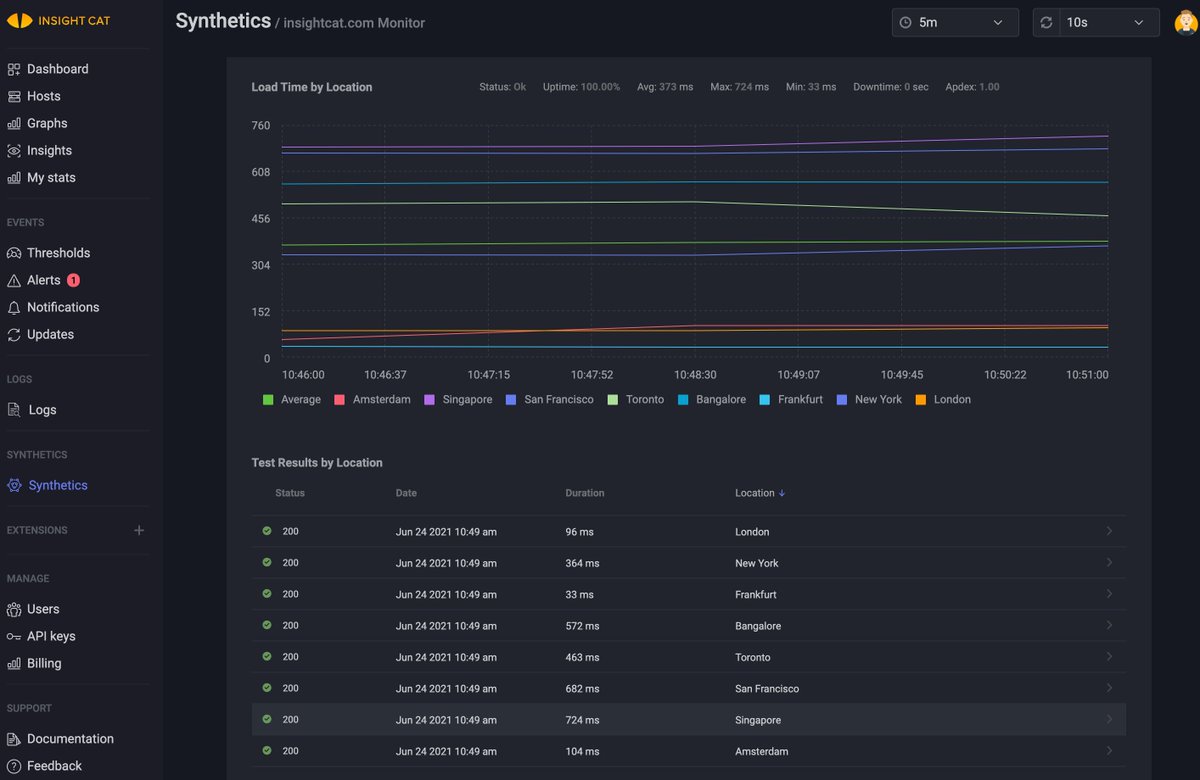This screenshot has height=780, width=1200.
Task: Open the user avatar in top bar
Action: click(1186, 22)
